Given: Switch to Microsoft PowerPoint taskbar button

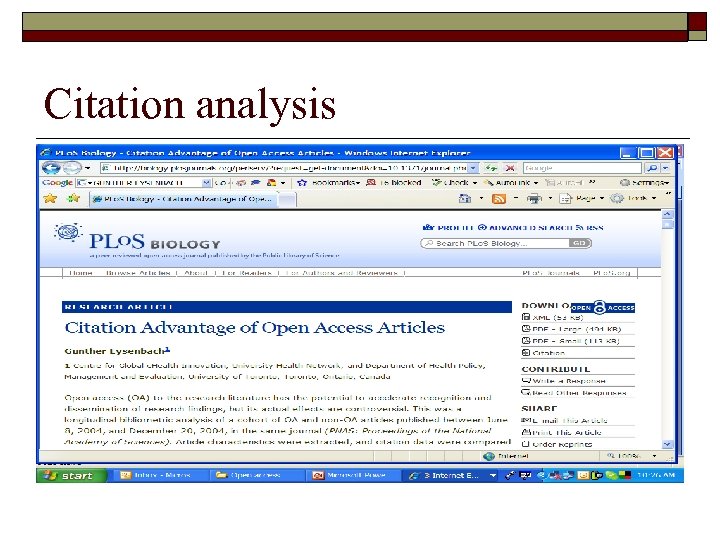Looking at the screenshot, I should click(x=352, y=475).
